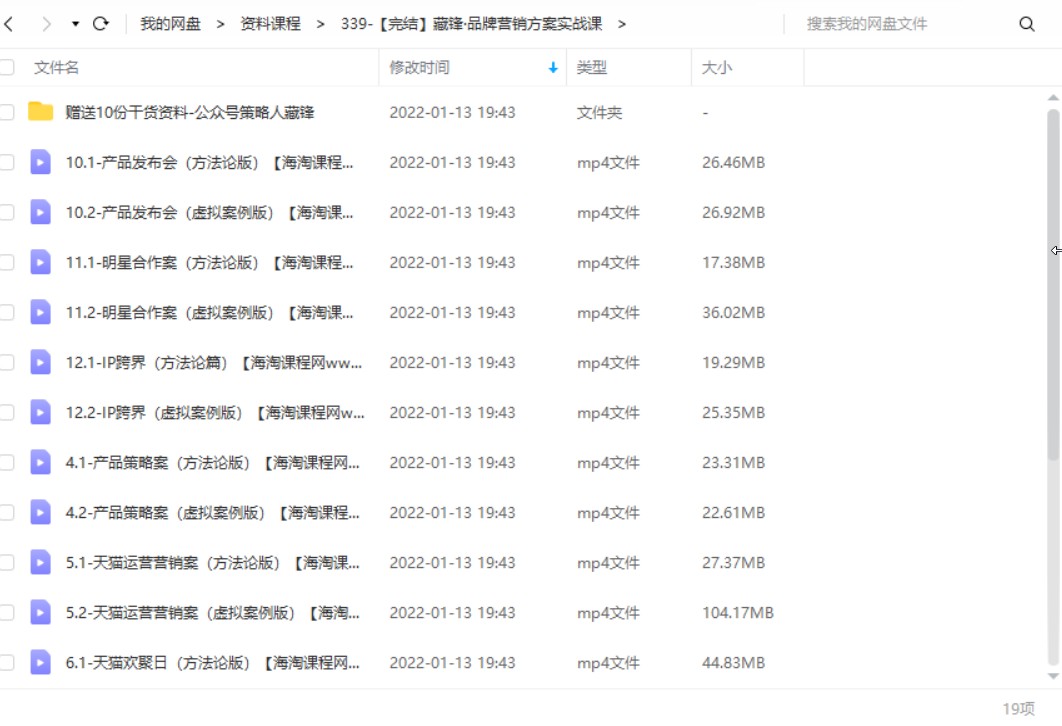
Task: Click the video icon of 10.2-产品发布会
Action: coord(41,213)
